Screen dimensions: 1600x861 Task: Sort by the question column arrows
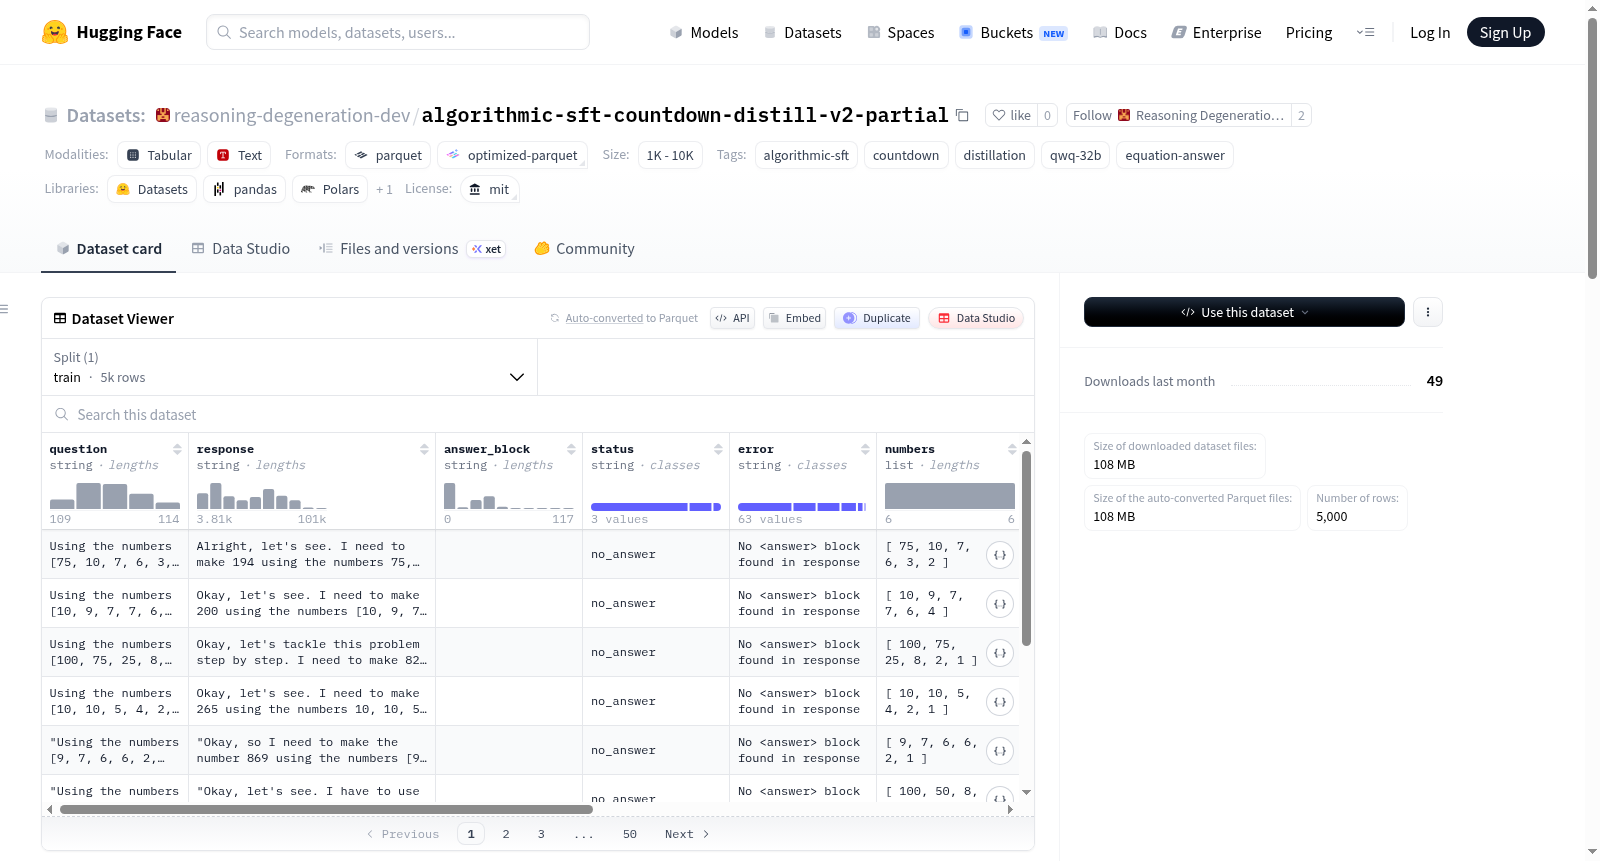click(177, 449)
